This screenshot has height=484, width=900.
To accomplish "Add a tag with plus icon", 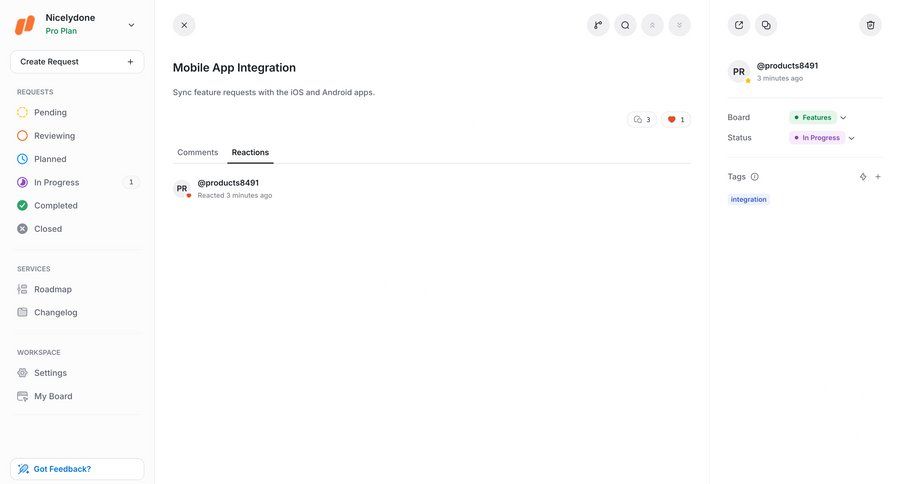I will click(x=878, y=177).
